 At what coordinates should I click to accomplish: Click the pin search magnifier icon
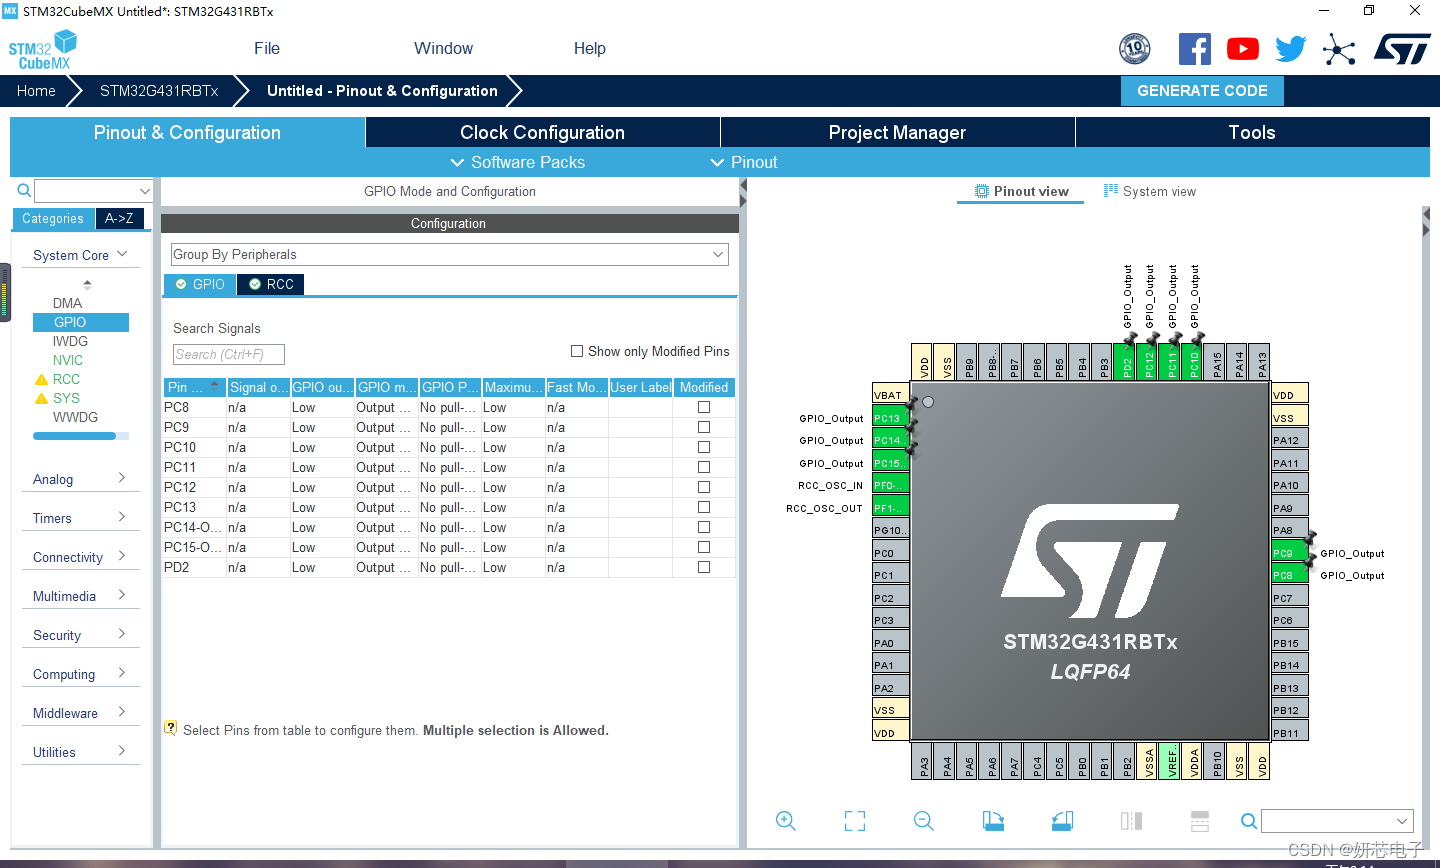pos(1249,821)
